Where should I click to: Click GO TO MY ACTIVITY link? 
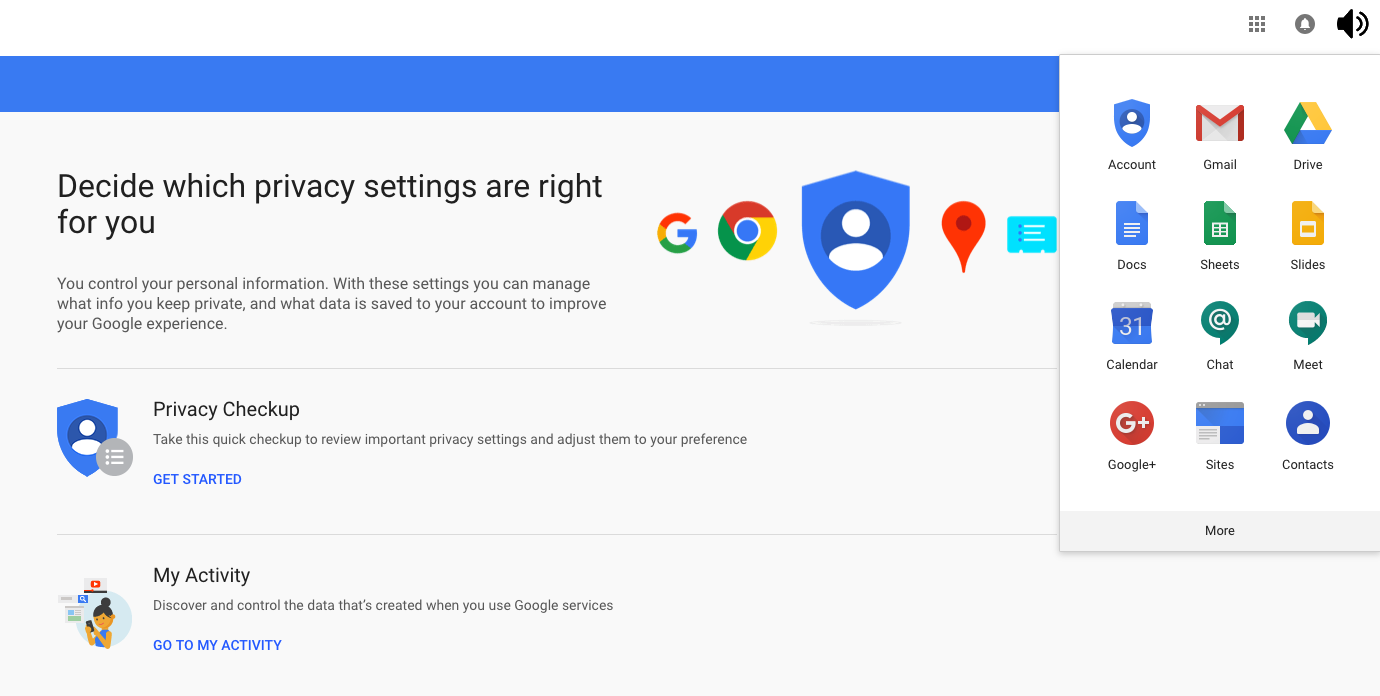[x=217, y=645]
